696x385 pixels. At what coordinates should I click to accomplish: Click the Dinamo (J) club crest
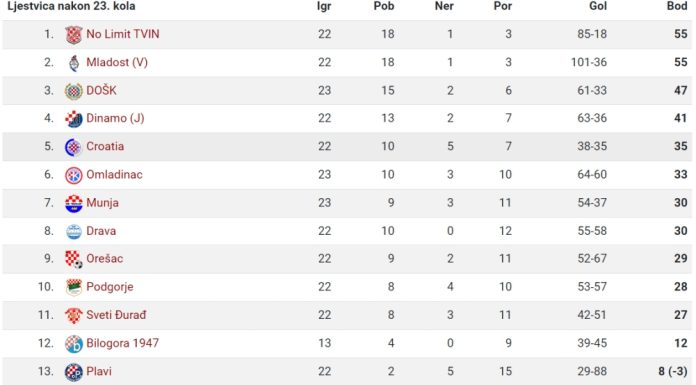point(74,119)
